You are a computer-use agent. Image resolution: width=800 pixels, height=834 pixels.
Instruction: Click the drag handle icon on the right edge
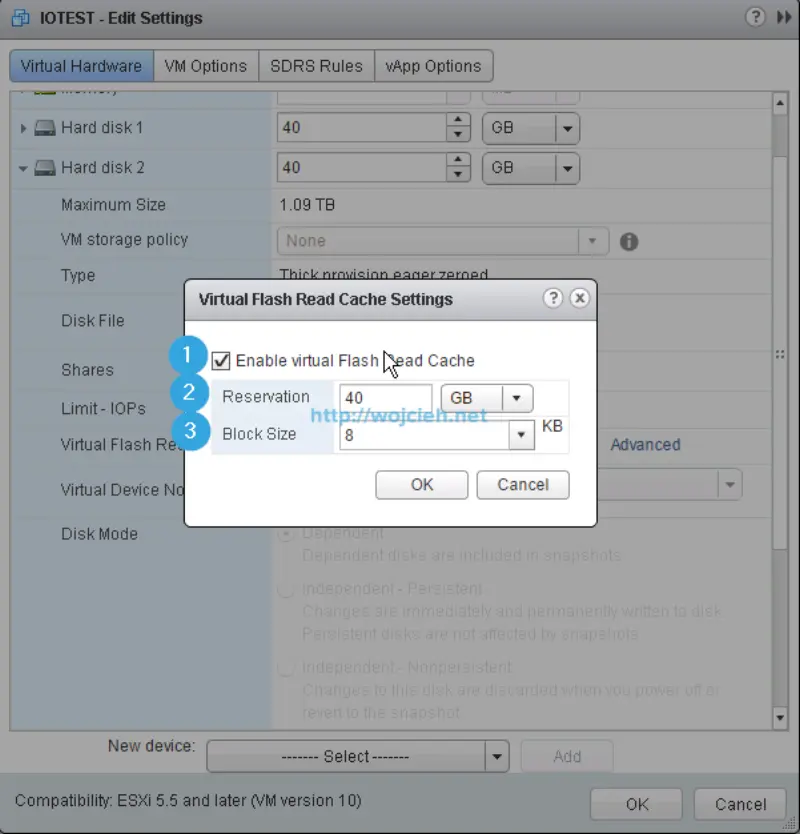click(779, 353)
